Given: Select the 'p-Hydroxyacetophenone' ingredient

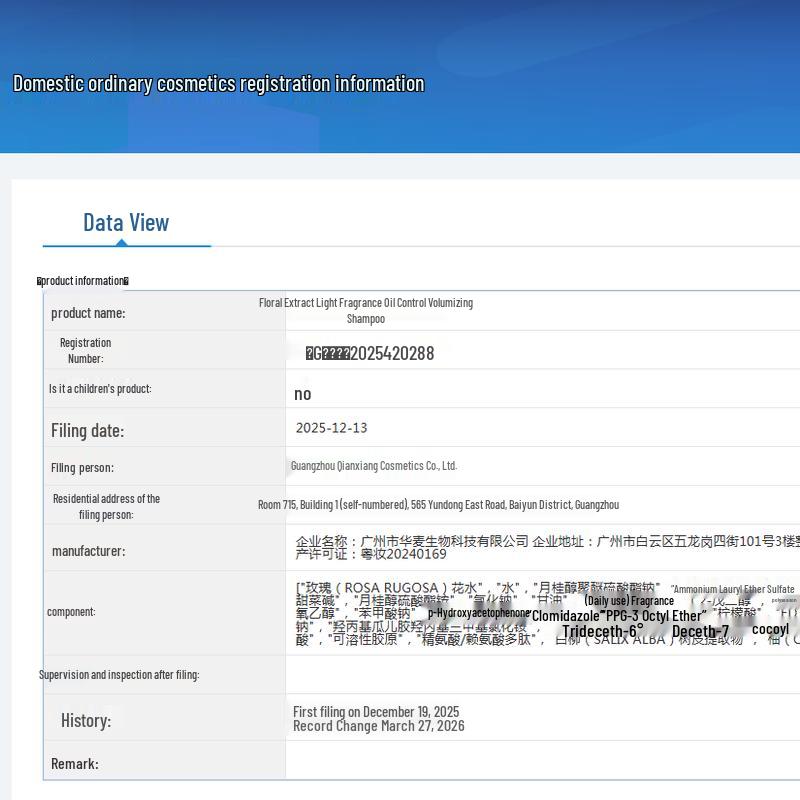Looking at the screenshot, I should pos(479,613).
